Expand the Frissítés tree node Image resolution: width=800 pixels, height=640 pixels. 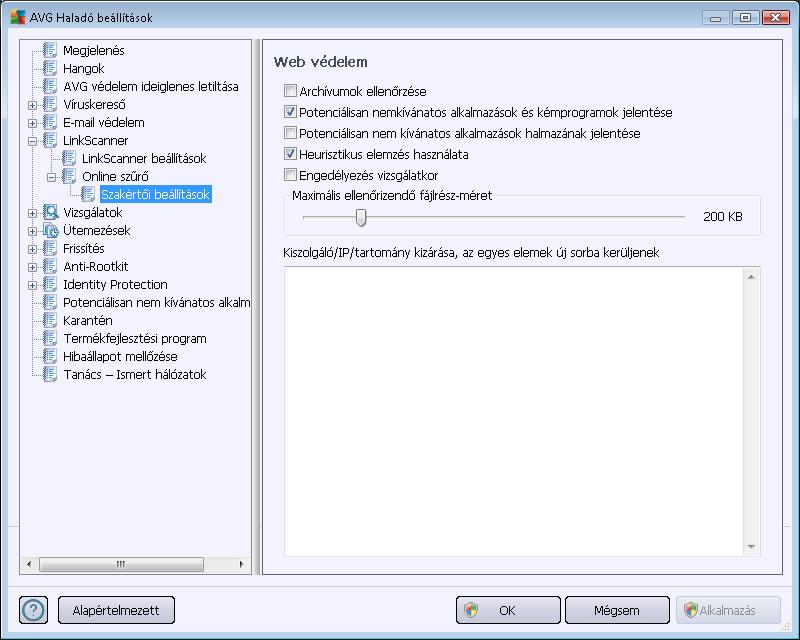coord(33,250)
